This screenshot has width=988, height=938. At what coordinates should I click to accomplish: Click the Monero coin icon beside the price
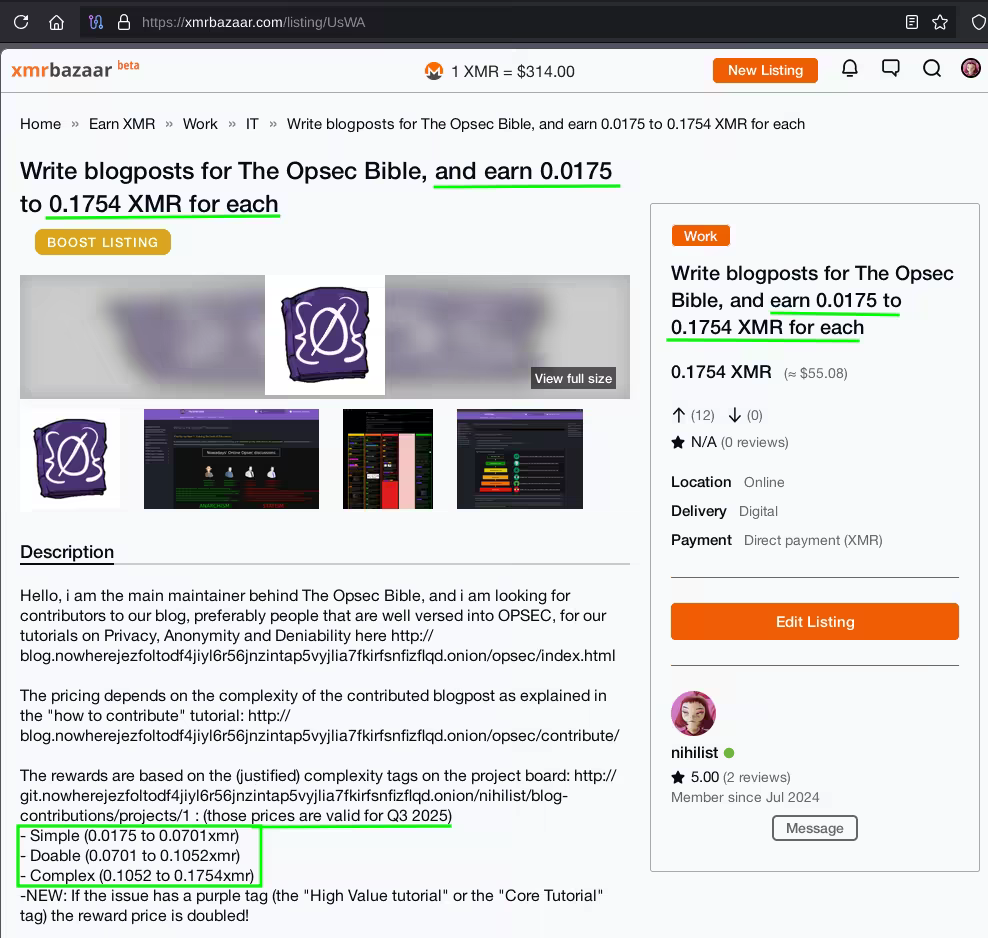coord(434,71)
